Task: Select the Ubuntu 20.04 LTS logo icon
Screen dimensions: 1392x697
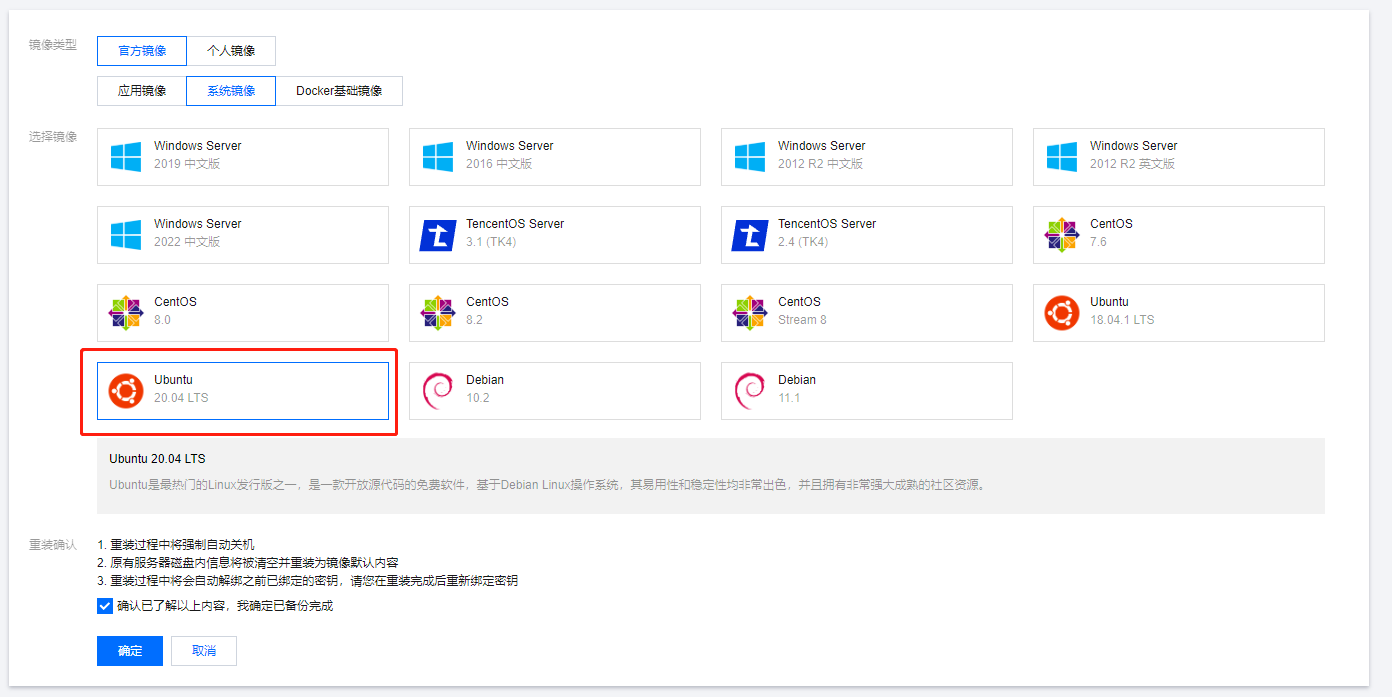Action: pos(126,390)
